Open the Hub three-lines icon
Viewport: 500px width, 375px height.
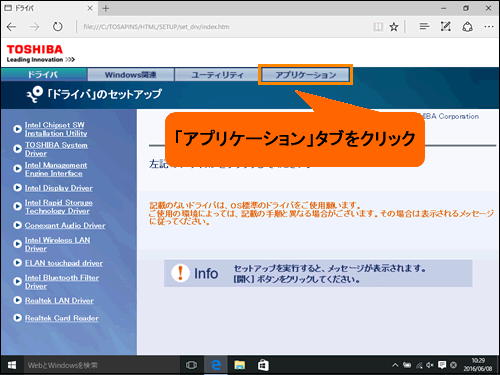point(424,26)
